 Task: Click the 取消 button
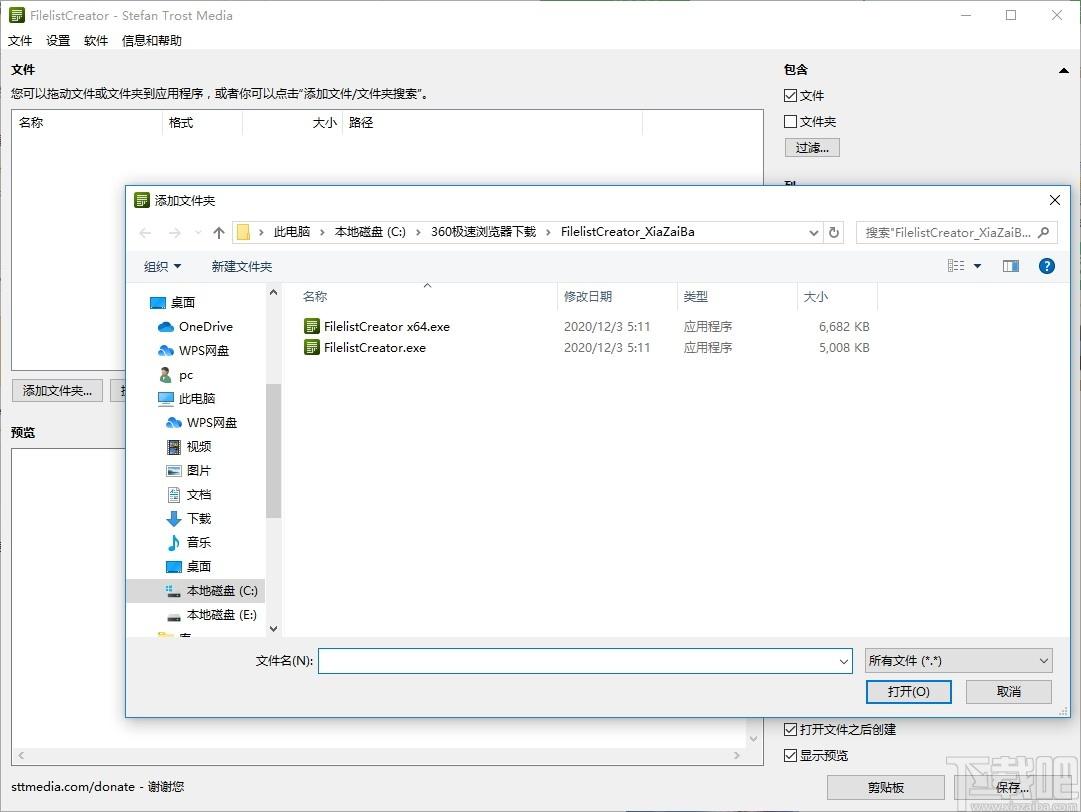[1009, 691]
